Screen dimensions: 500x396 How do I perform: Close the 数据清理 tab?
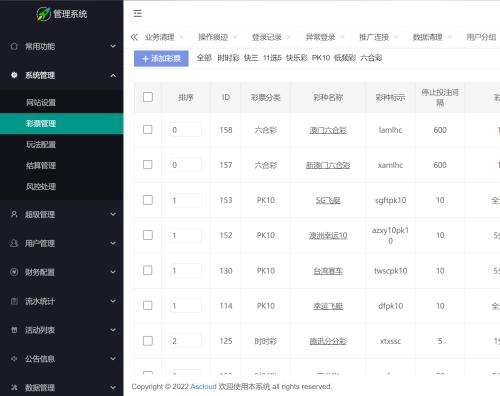tap(450, 37)
